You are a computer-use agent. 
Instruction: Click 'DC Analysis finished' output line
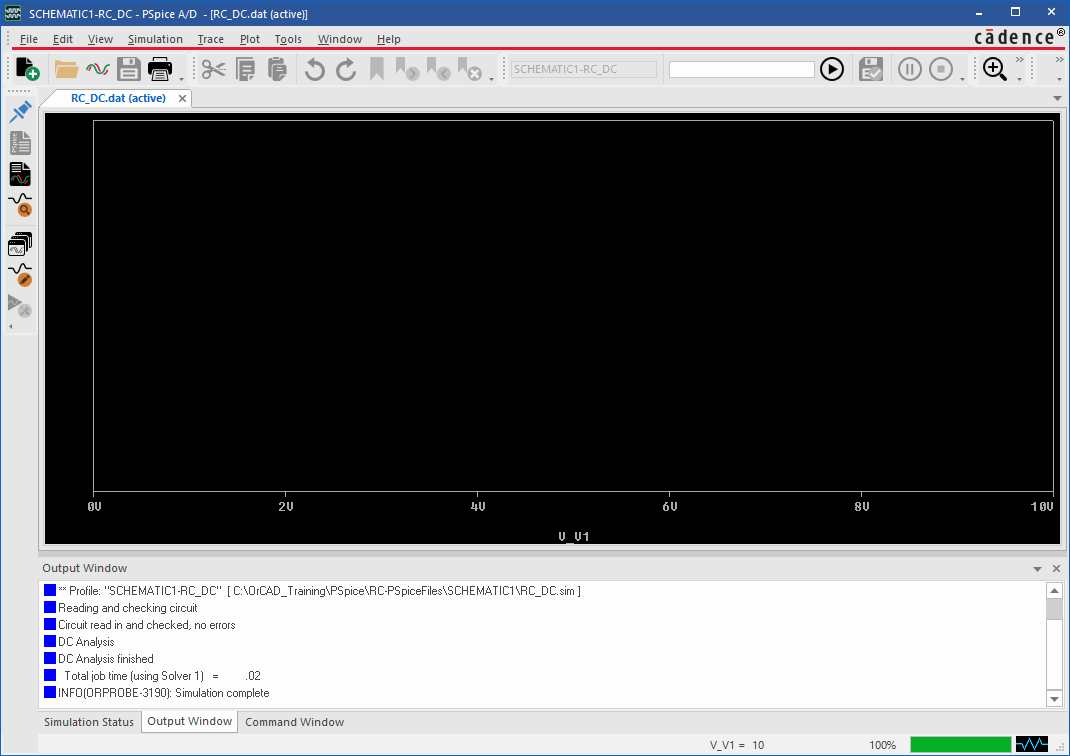(x=106, y=658)
